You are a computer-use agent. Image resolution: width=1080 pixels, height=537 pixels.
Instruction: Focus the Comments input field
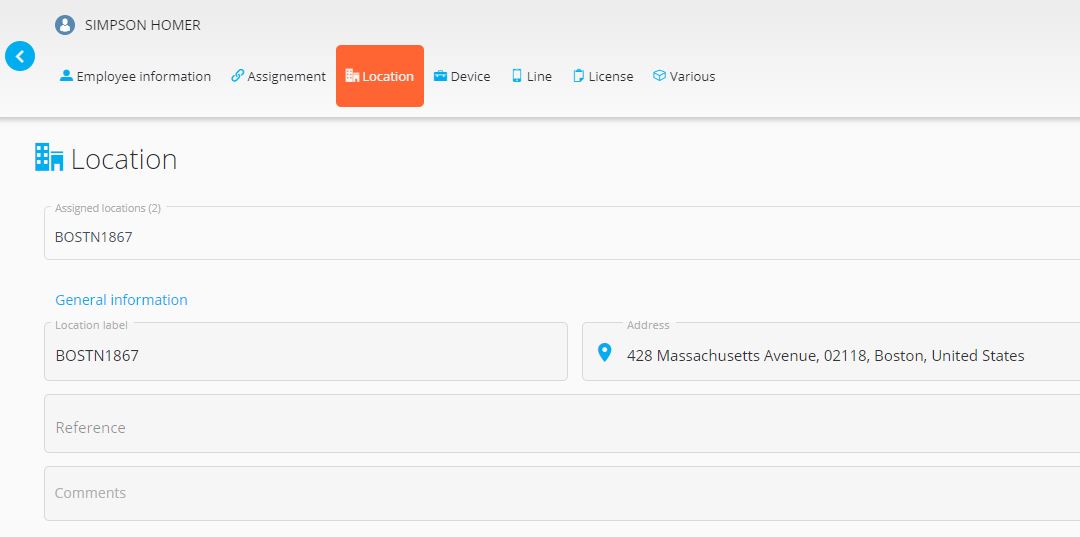click(562, 494)
